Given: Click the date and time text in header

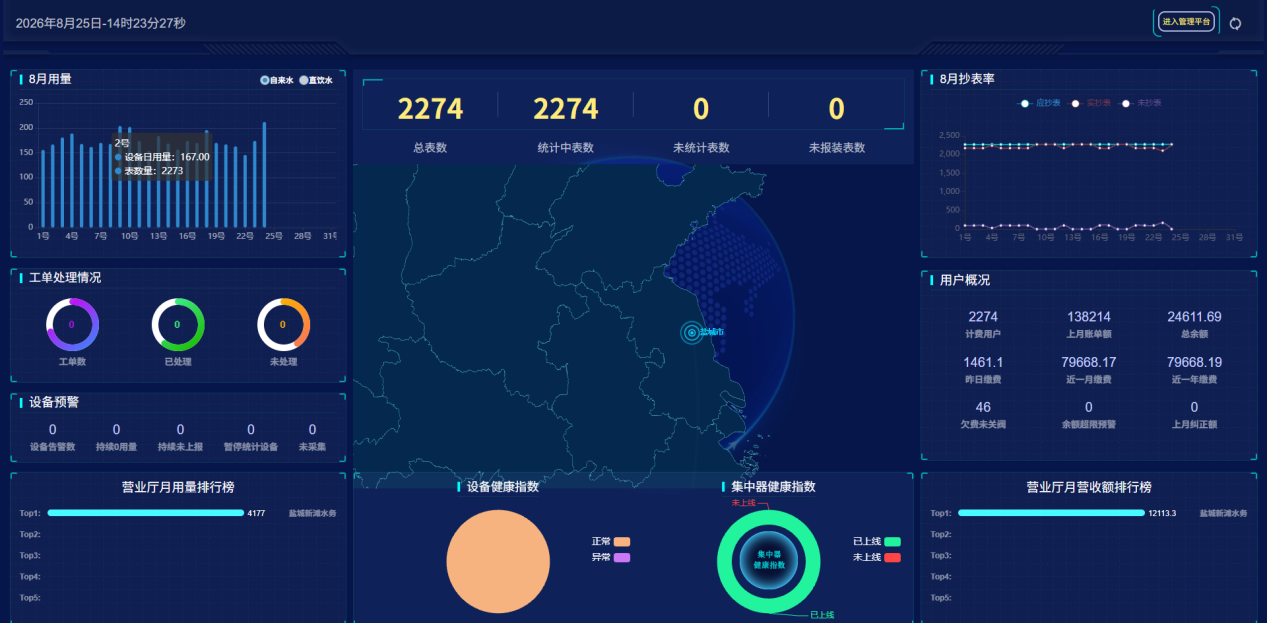Looking at the screenshot, I should click(101, 23).
